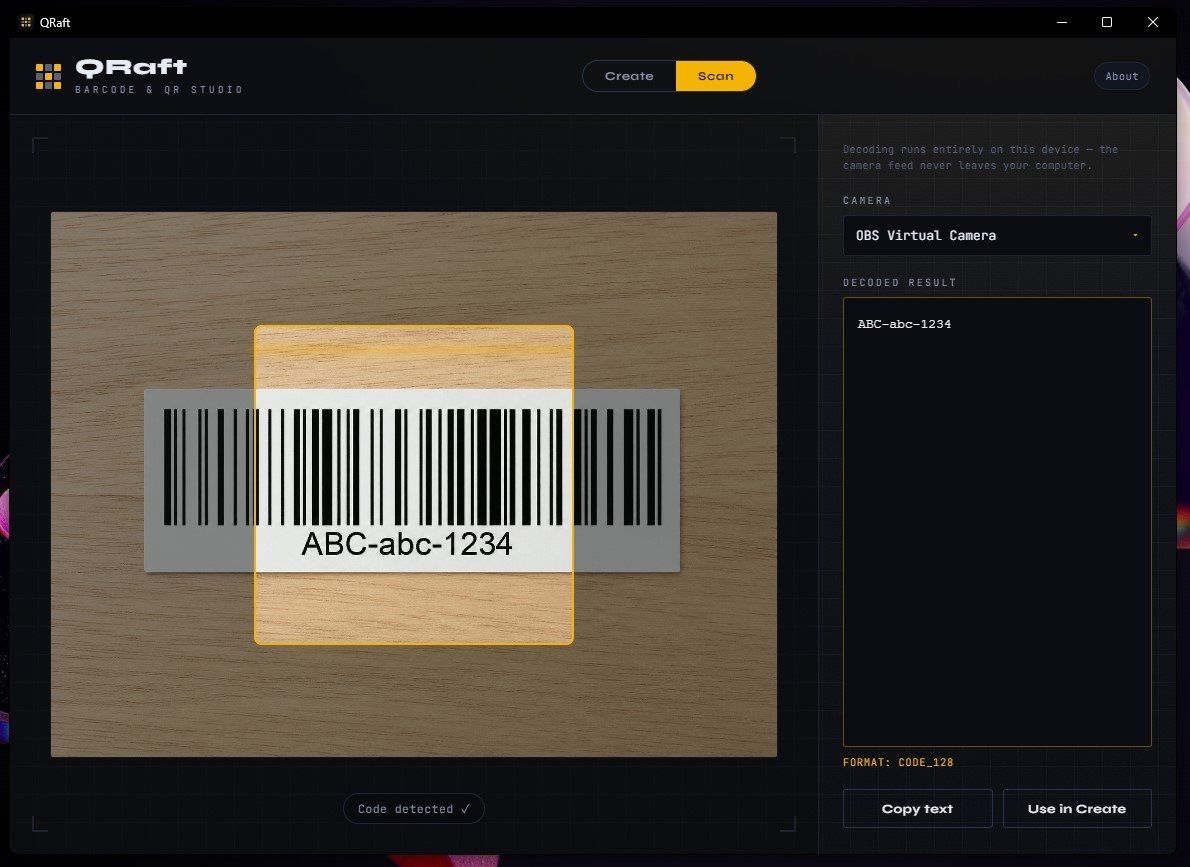1190x867 pixels.
Task: Click the decoded ABC-abc-1234 text
Action: point(904,324)
